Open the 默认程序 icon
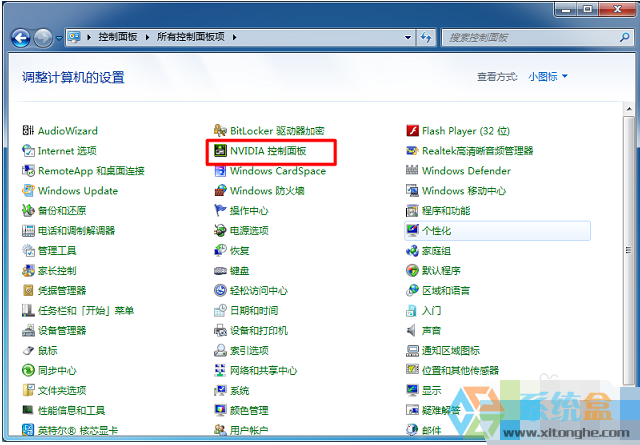The height and width of the screenshot is (445, 640). coord(412,271)
